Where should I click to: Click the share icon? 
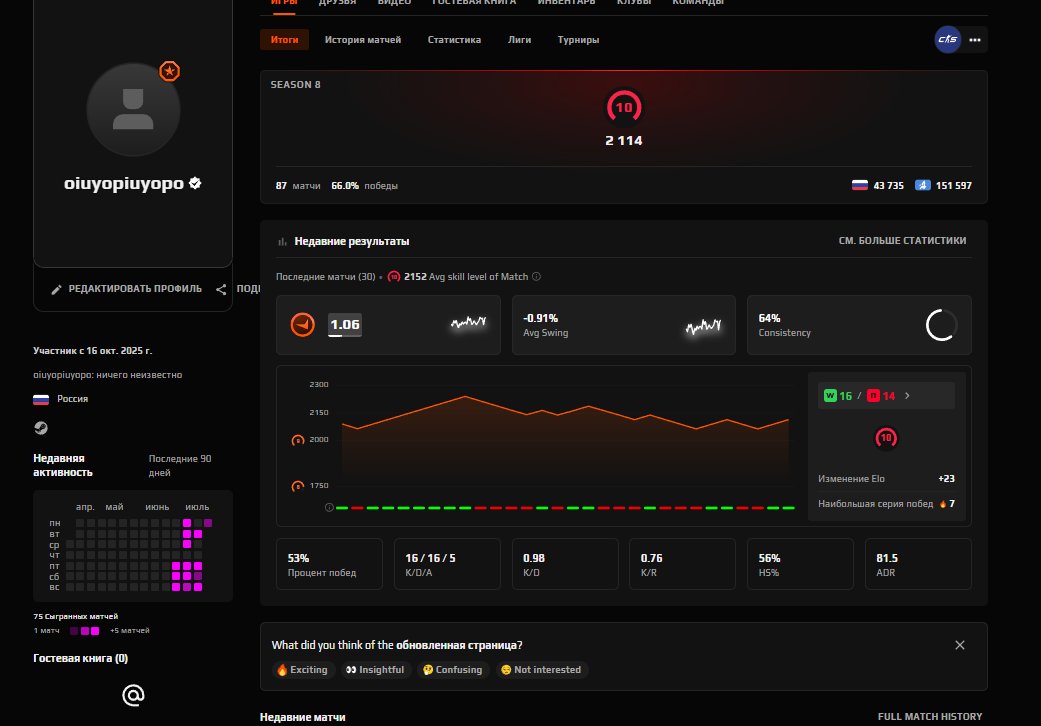coord(221,289)
